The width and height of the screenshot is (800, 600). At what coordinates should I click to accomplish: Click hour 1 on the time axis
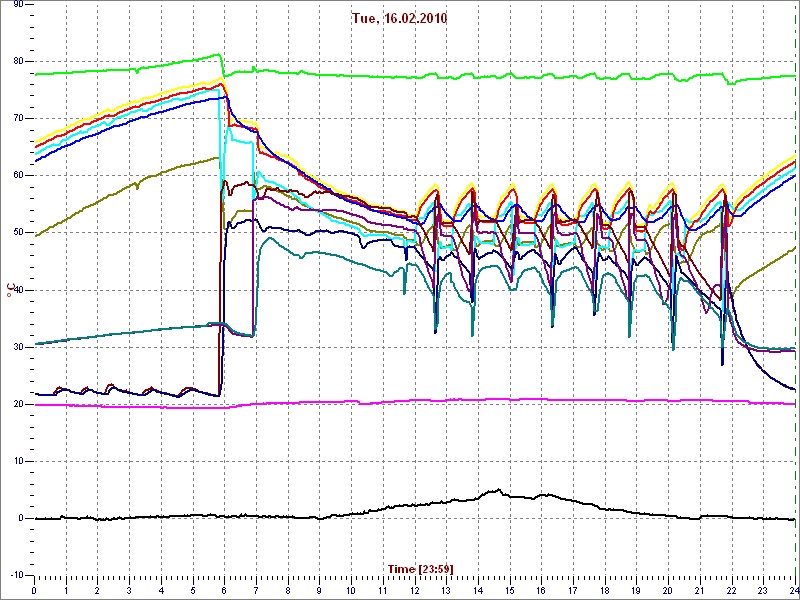coord(66,590)
